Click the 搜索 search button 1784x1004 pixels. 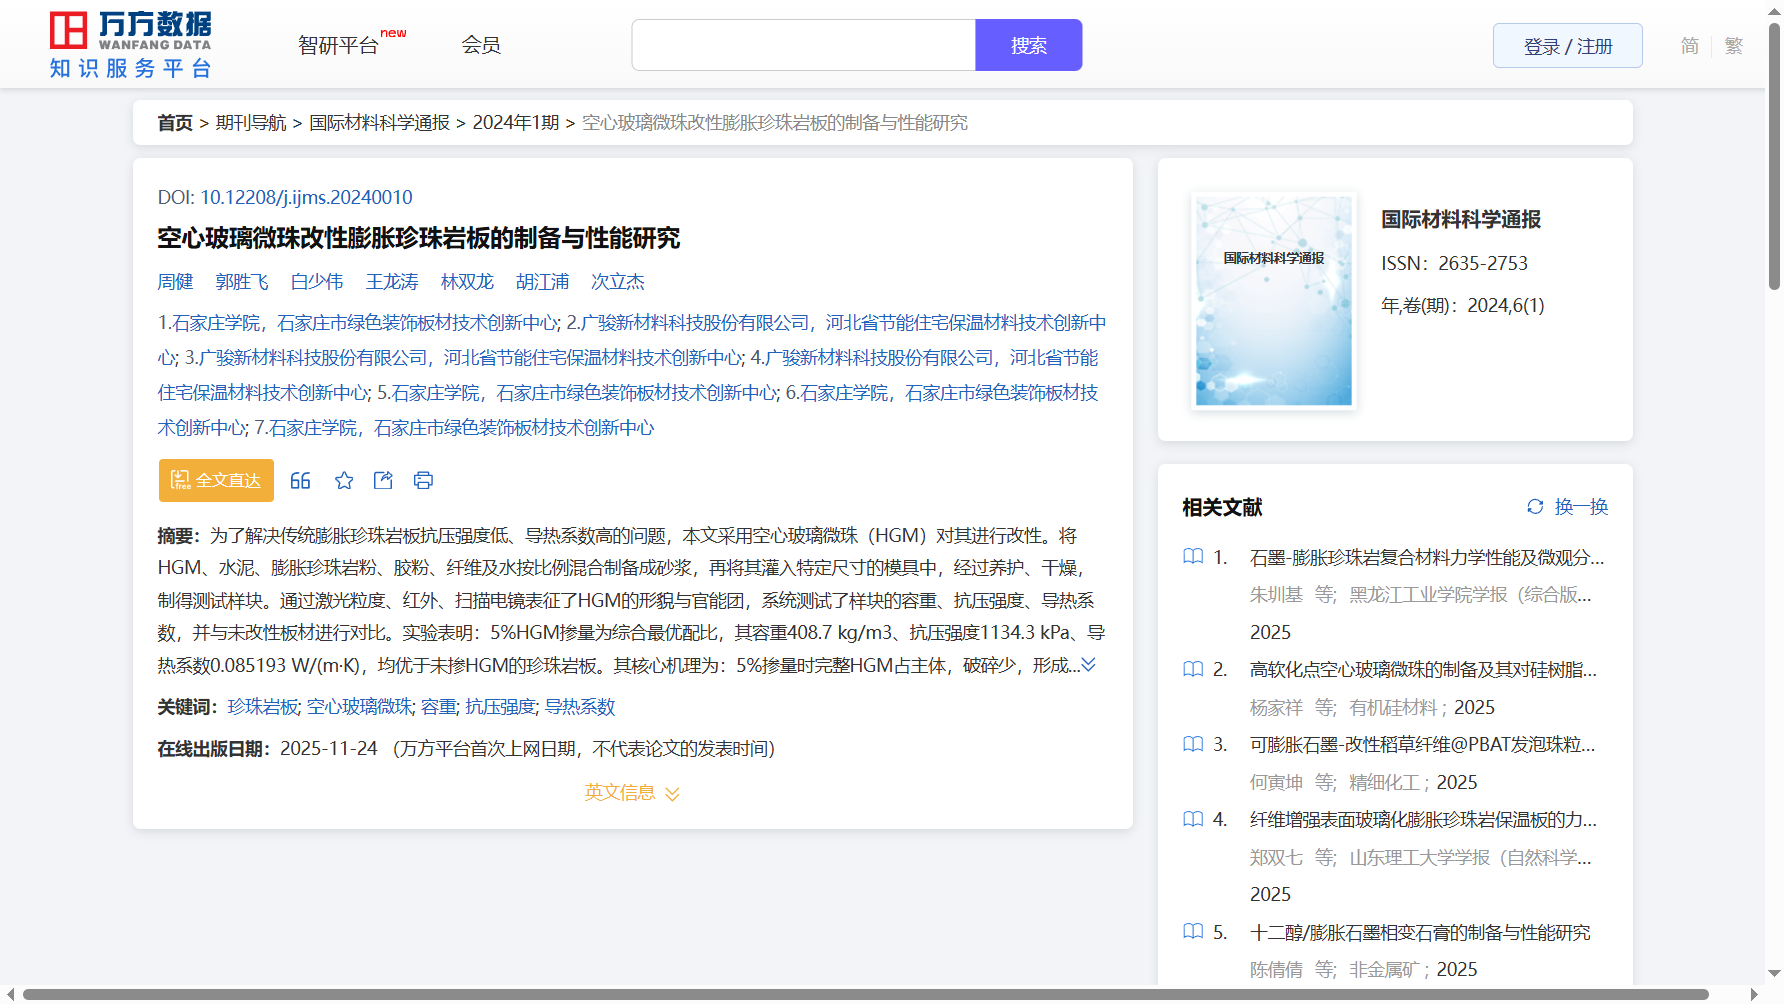(x=1028, y=46)
